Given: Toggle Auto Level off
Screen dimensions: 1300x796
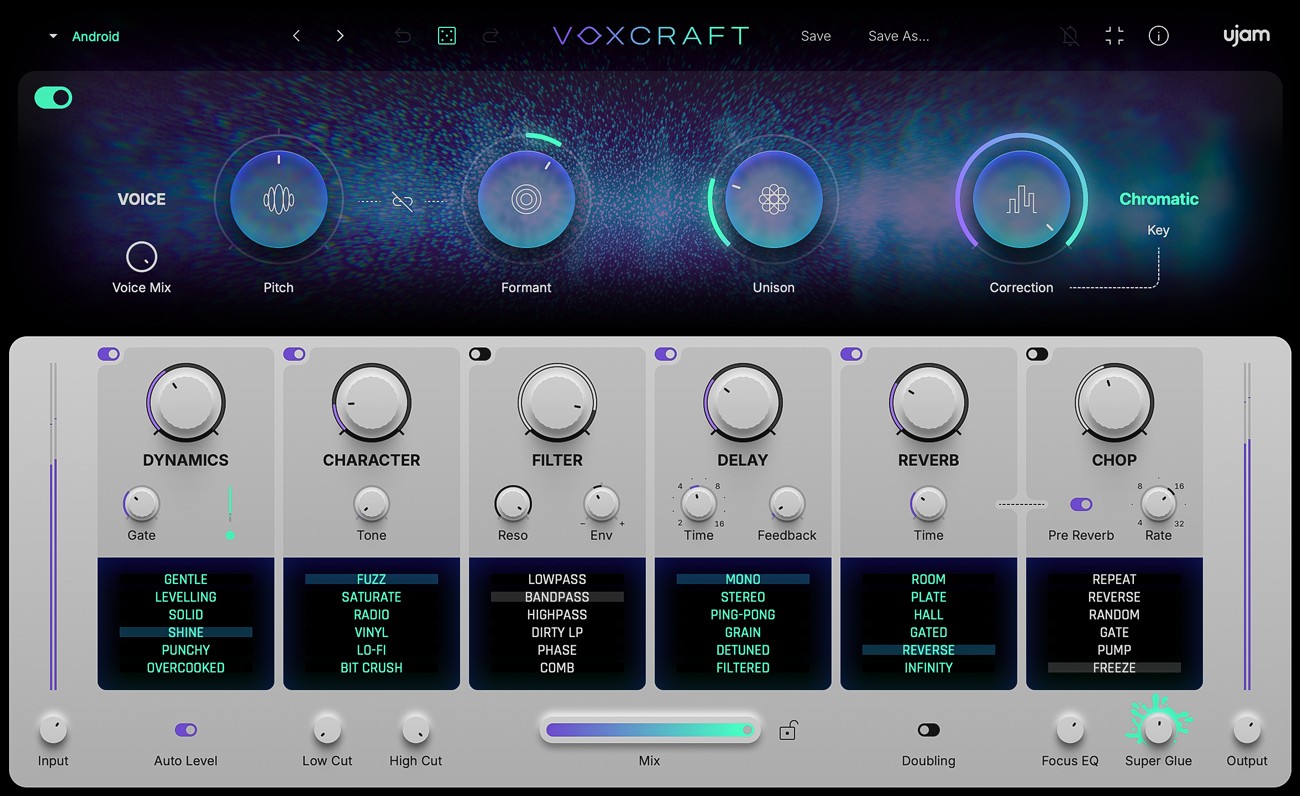Looking at the screenshot, I should (185, 730).
